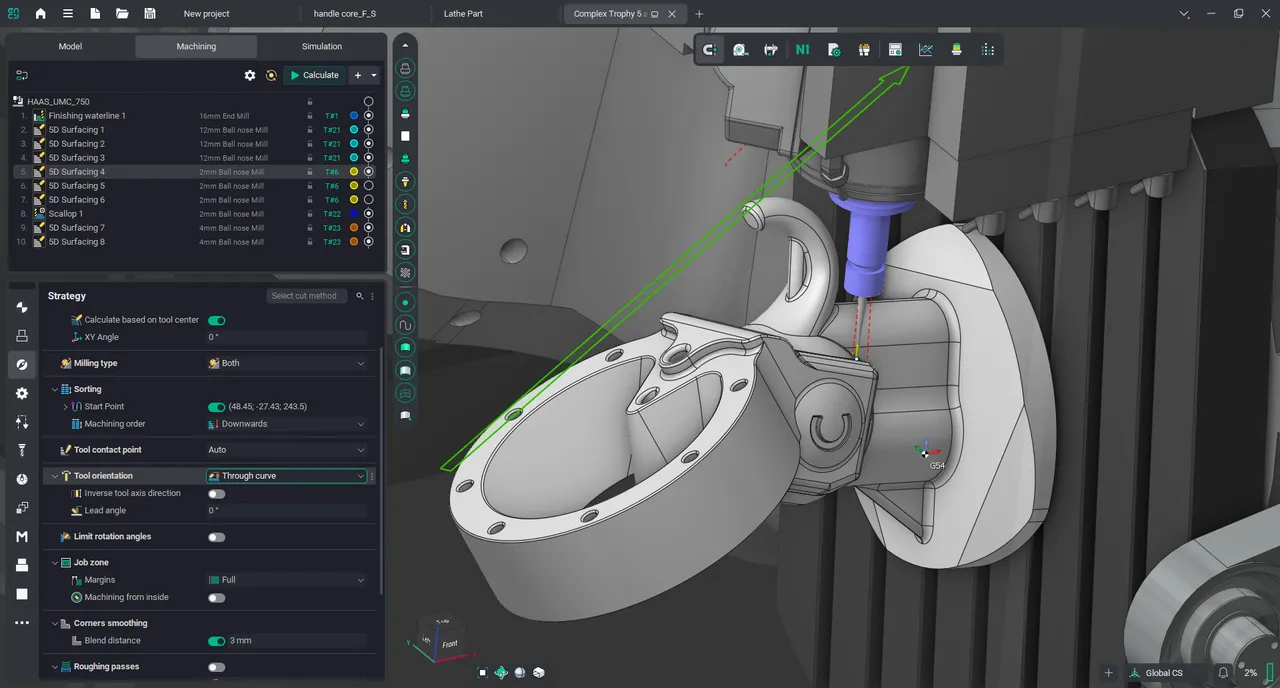Click the Open folder icon

[122, 14]
